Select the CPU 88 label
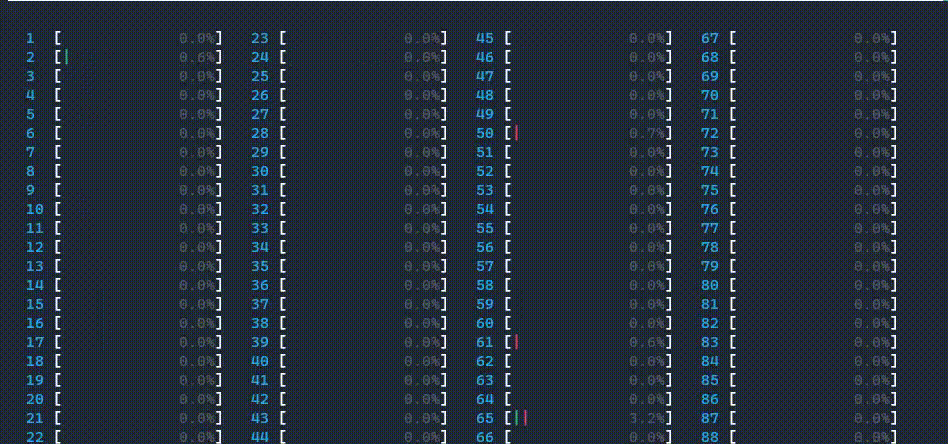The height and width of the screenshot is (444, 948). [709, 436]
